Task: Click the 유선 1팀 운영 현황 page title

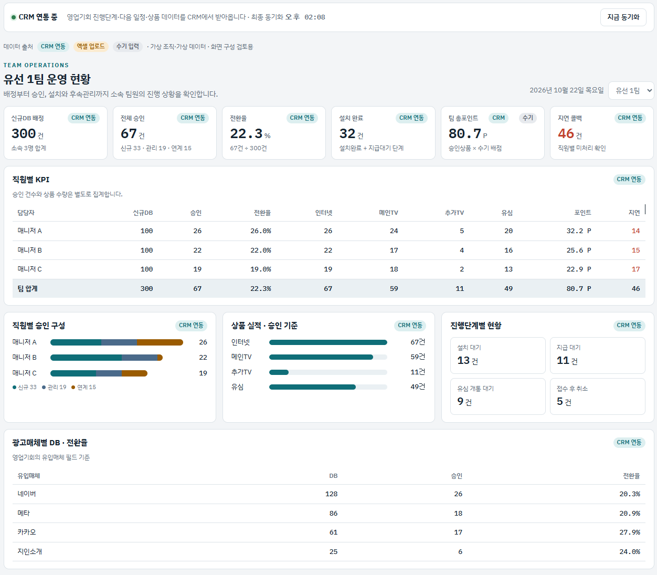Action: tap(47, 79)
